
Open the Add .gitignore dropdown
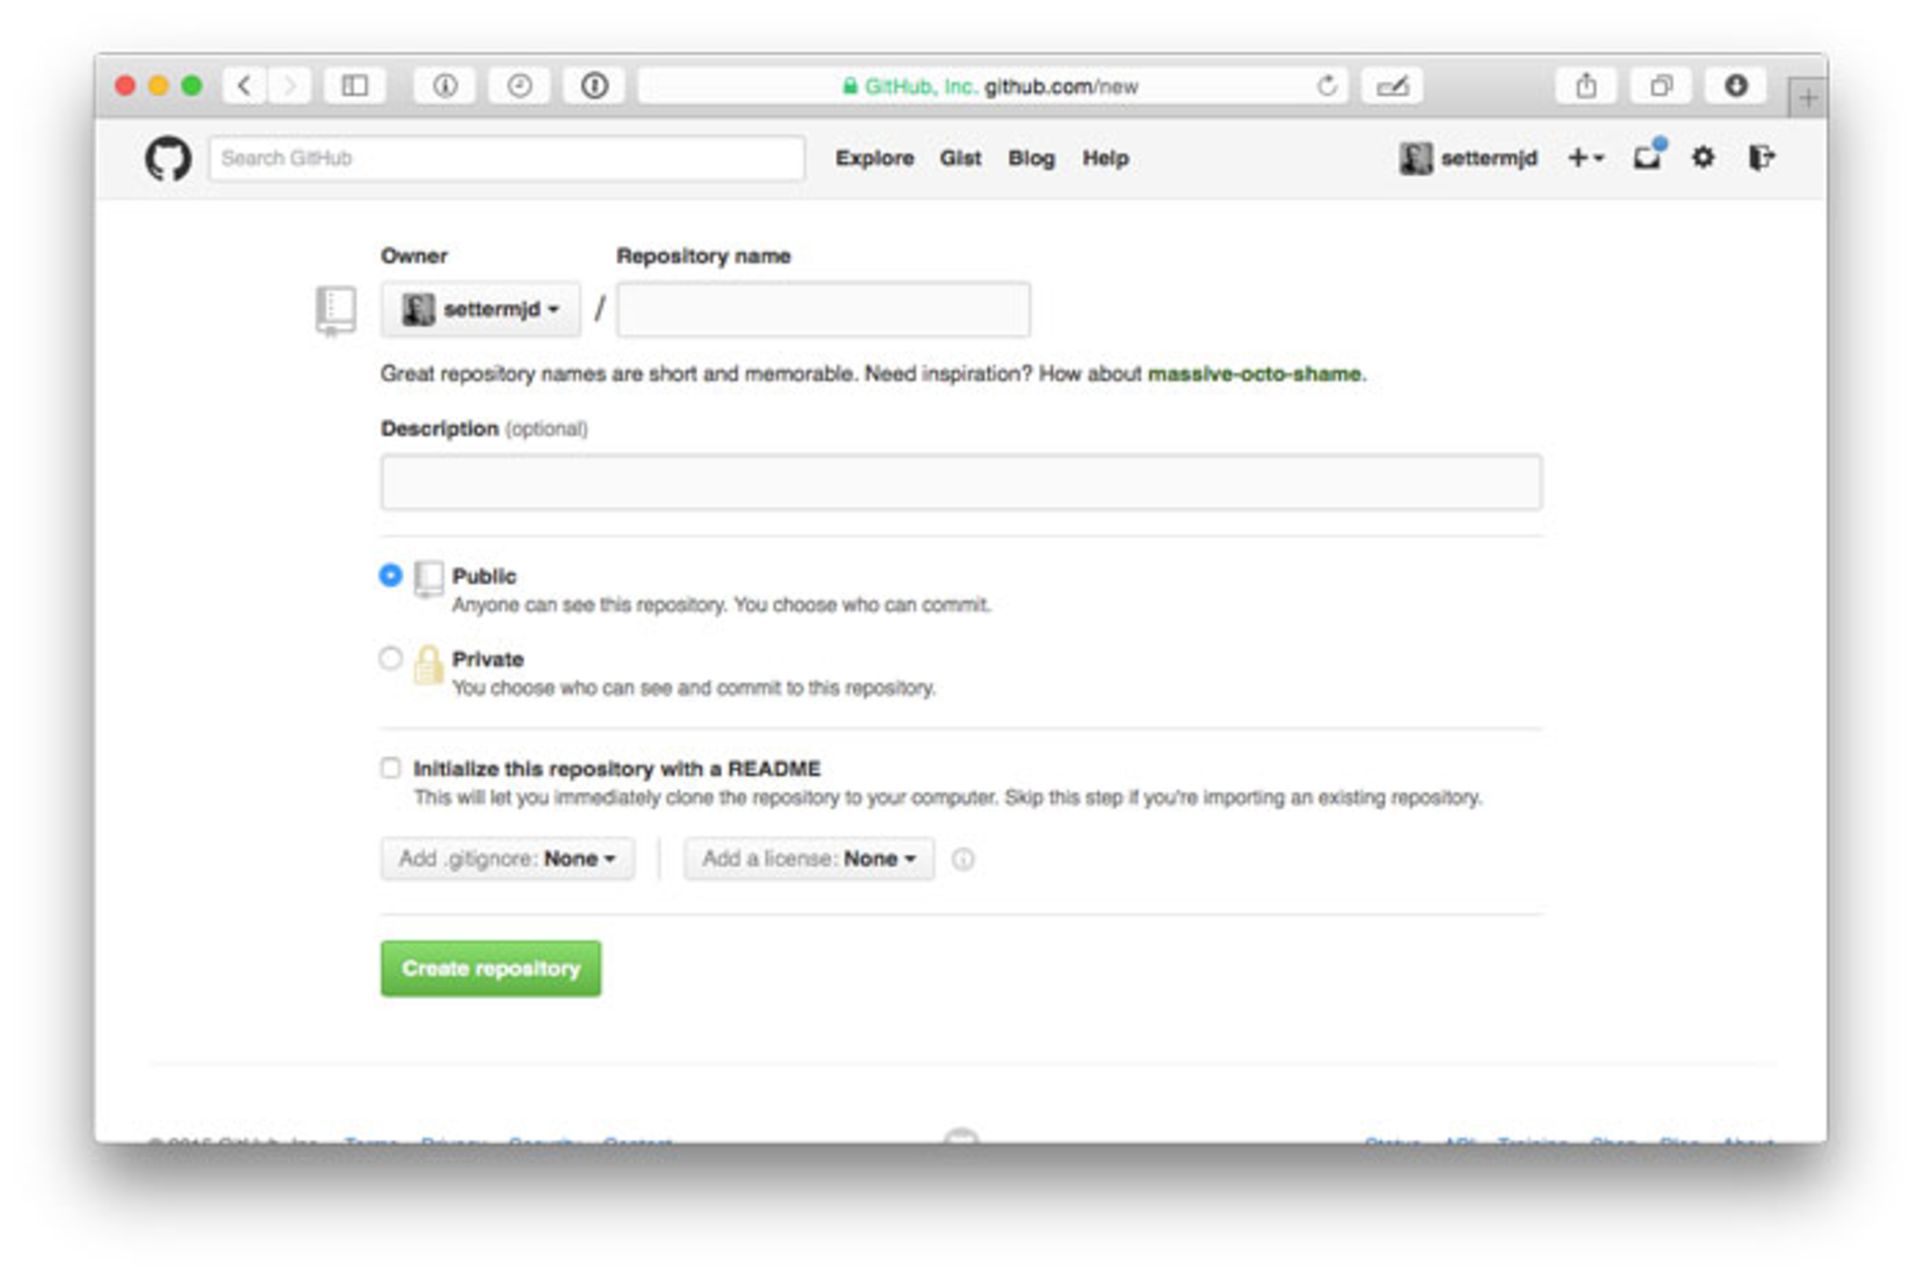point(508,859)
